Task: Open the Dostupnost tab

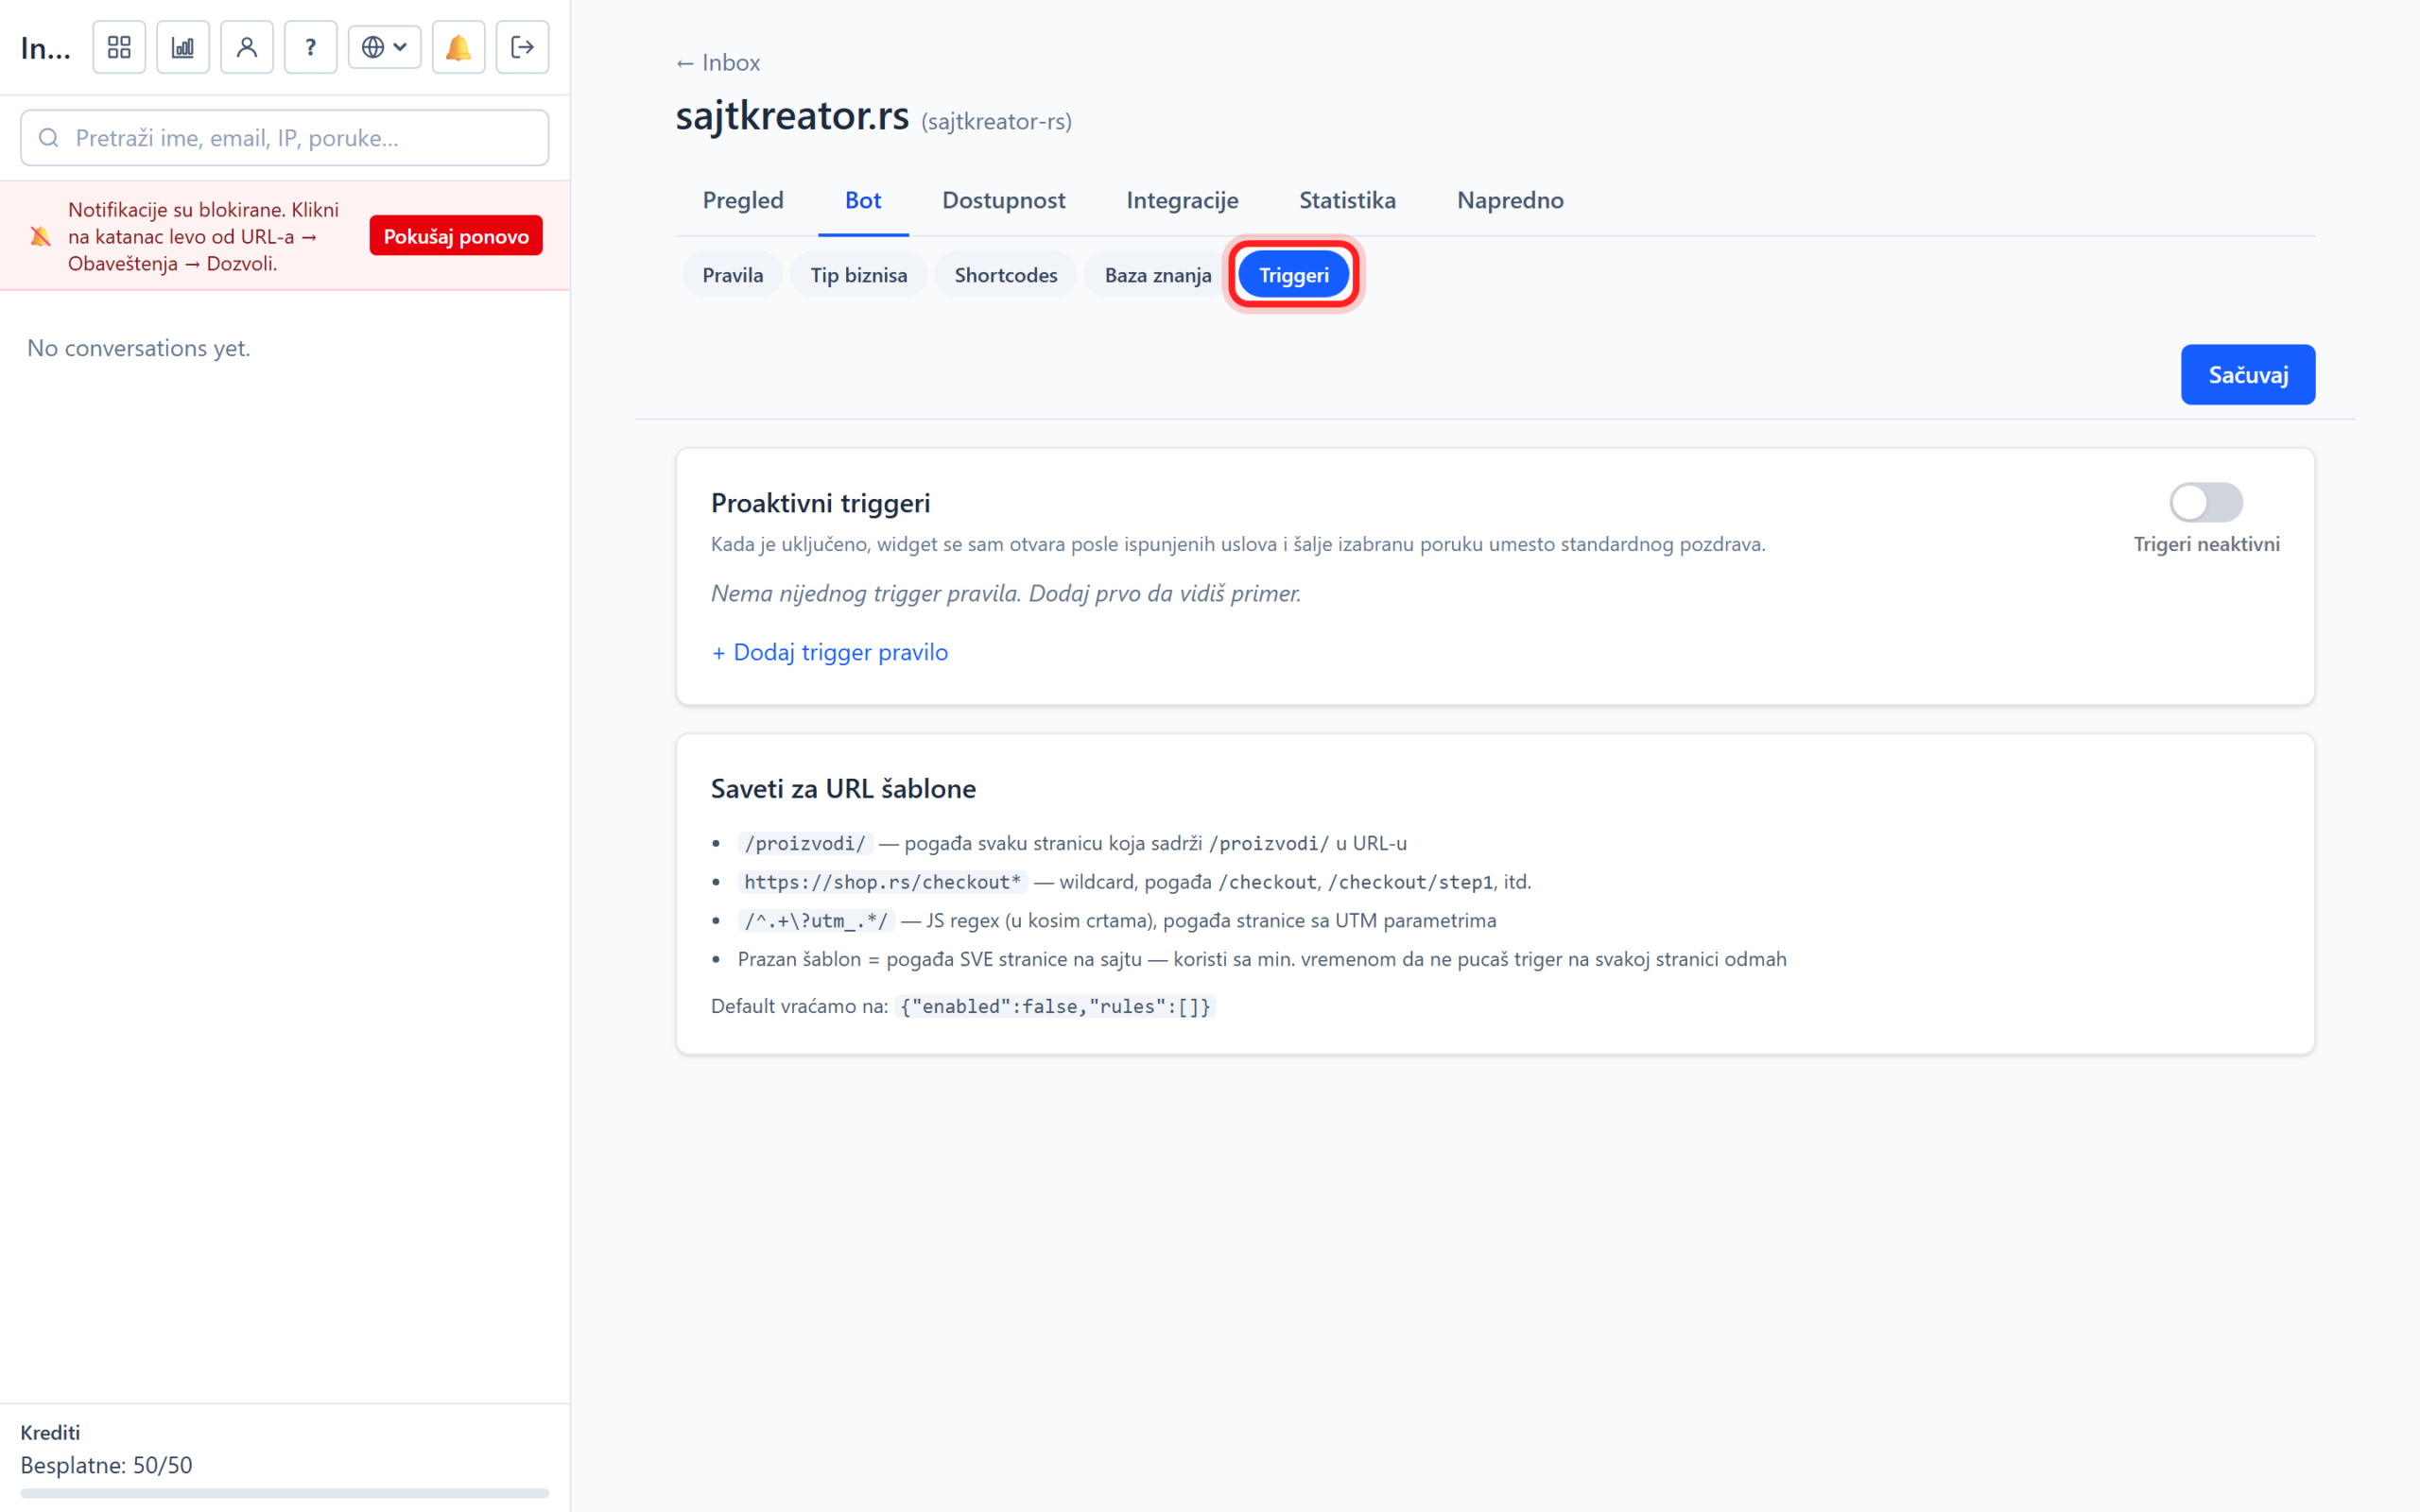Action: pyautogui.click(x=1004, y=200)
